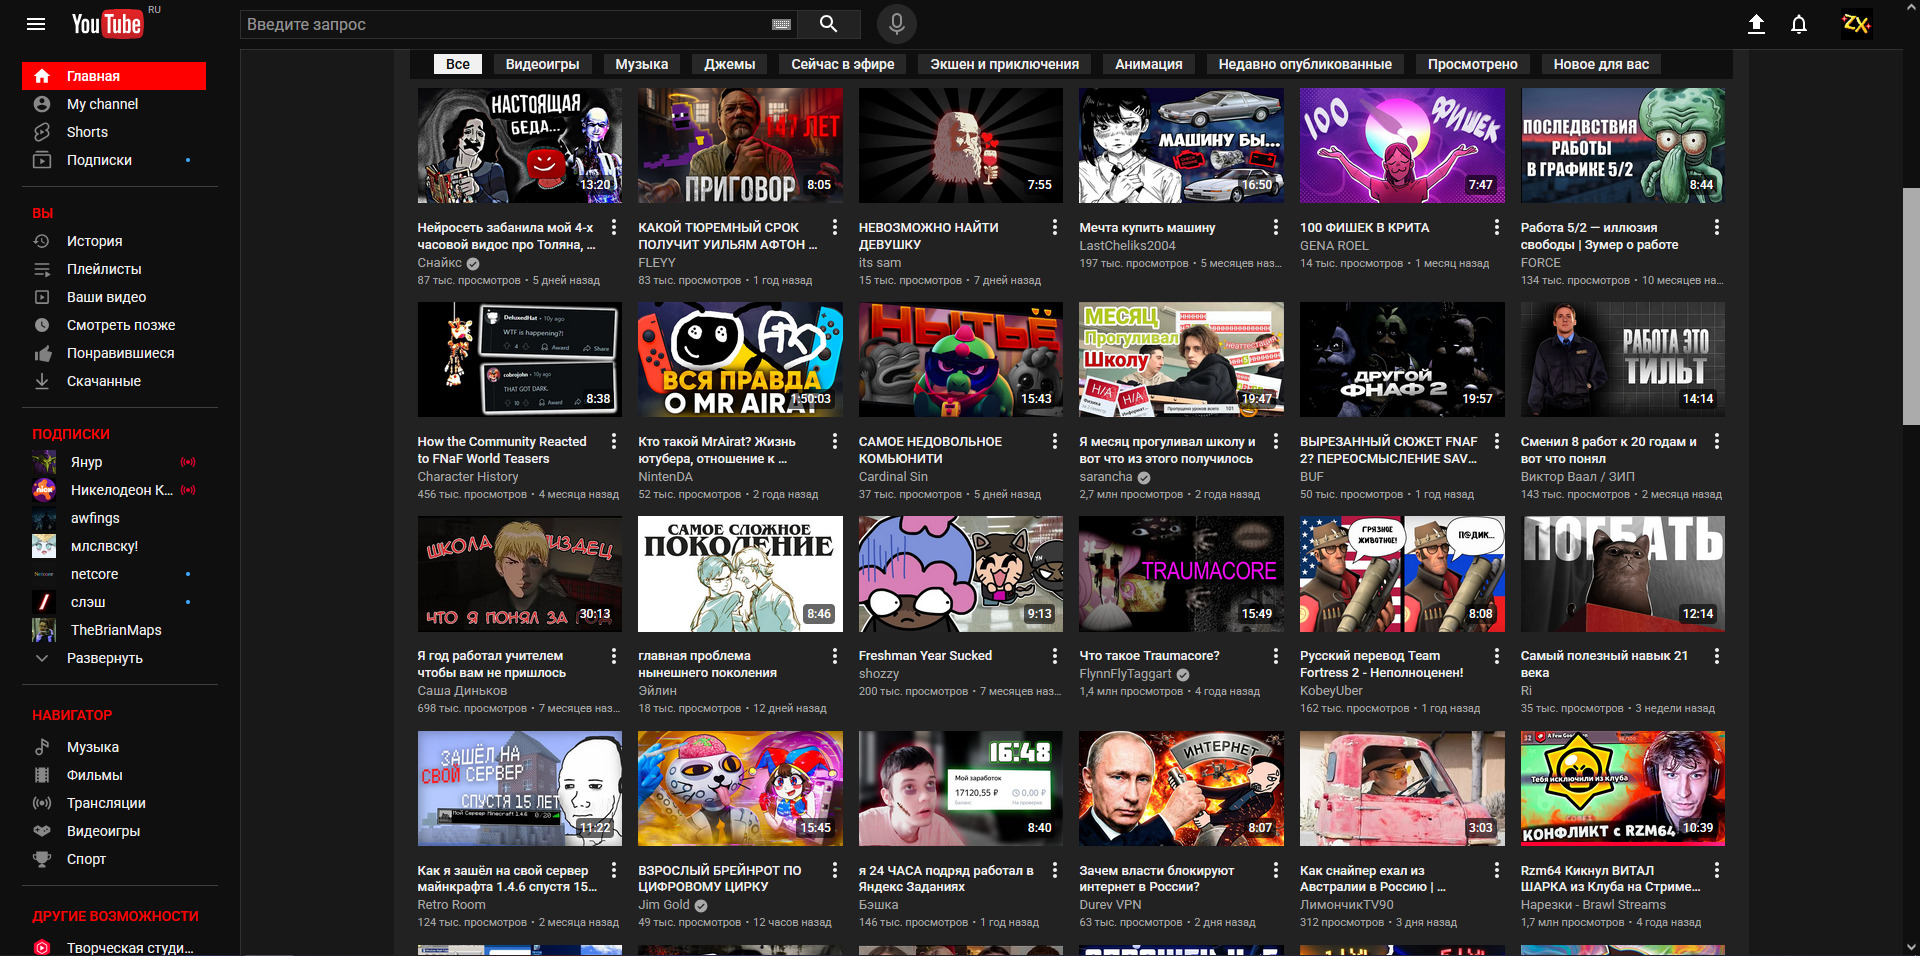The height and width of the screenshot is (956, 1920).
Task: Select the Недавно опубликованные chip
Action: coord(1305,64)
